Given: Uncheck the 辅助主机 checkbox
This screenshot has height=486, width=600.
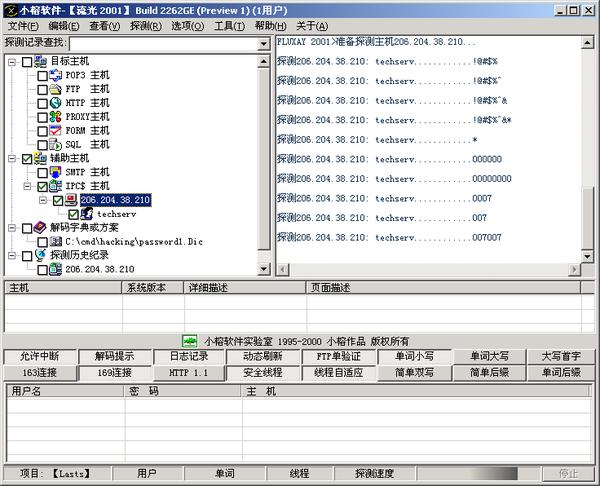Looking at the screenshot, I should click(x=27, y=159).
